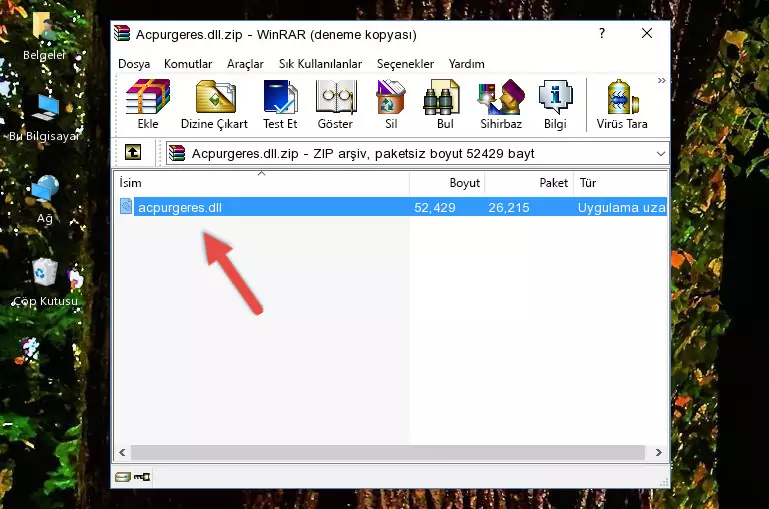Viewport: 769px width, 509px height.
Task: Close the WinRAR window
Action: tap(647, 33)
